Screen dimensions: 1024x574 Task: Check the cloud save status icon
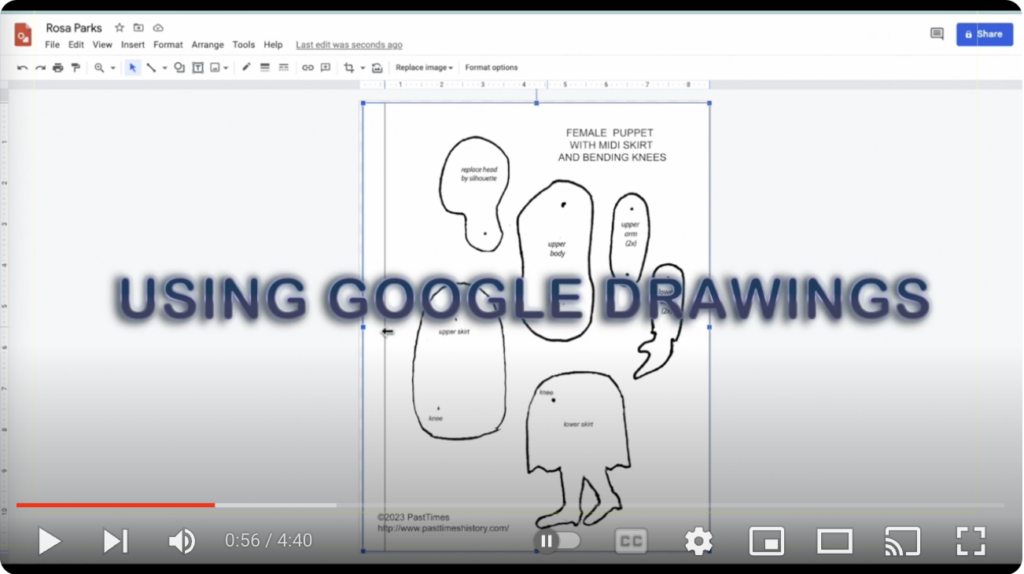pos(158,28)
